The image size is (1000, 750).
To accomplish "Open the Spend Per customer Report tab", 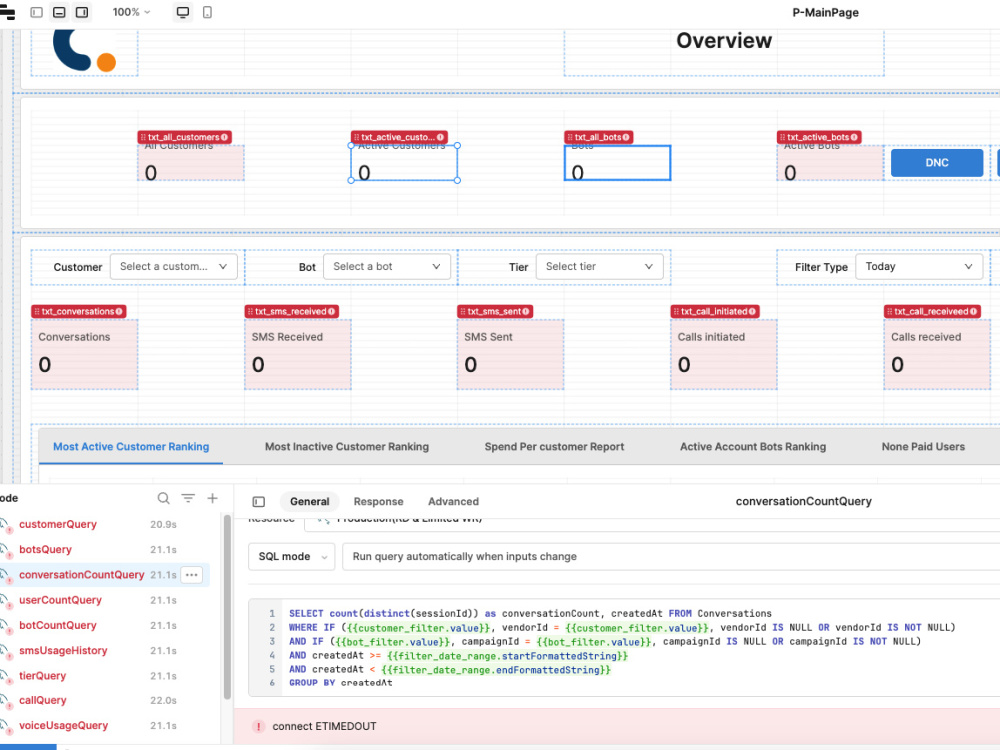I will point(554,446).
